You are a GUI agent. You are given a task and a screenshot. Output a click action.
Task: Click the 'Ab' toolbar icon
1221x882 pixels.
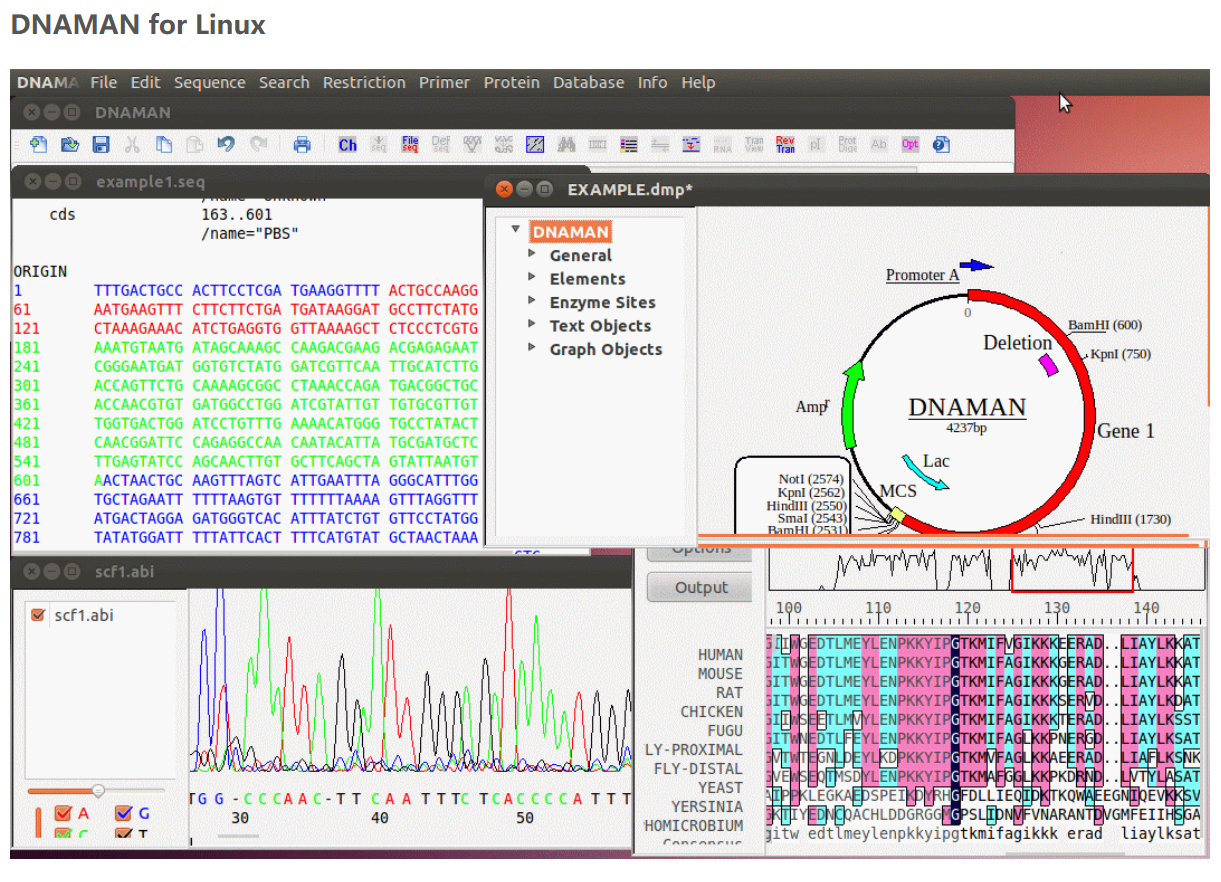coord(879,145)
